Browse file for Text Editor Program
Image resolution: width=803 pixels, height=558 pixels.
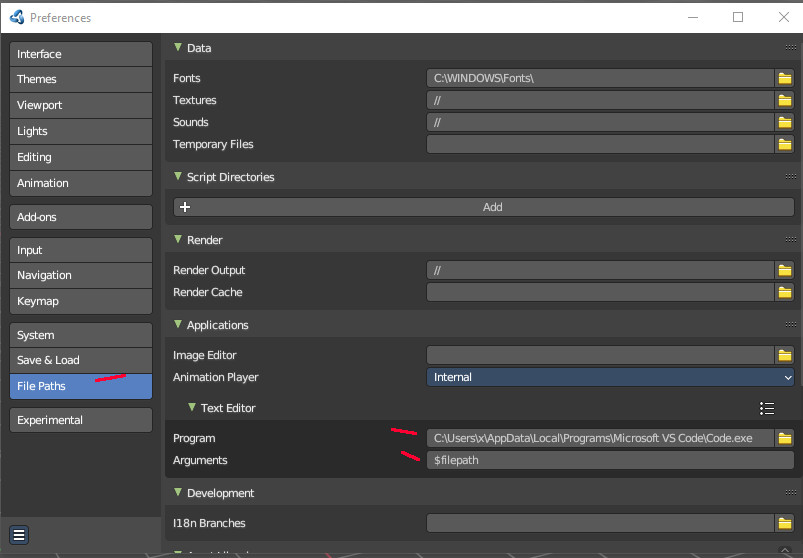click(x=785, y=438)
